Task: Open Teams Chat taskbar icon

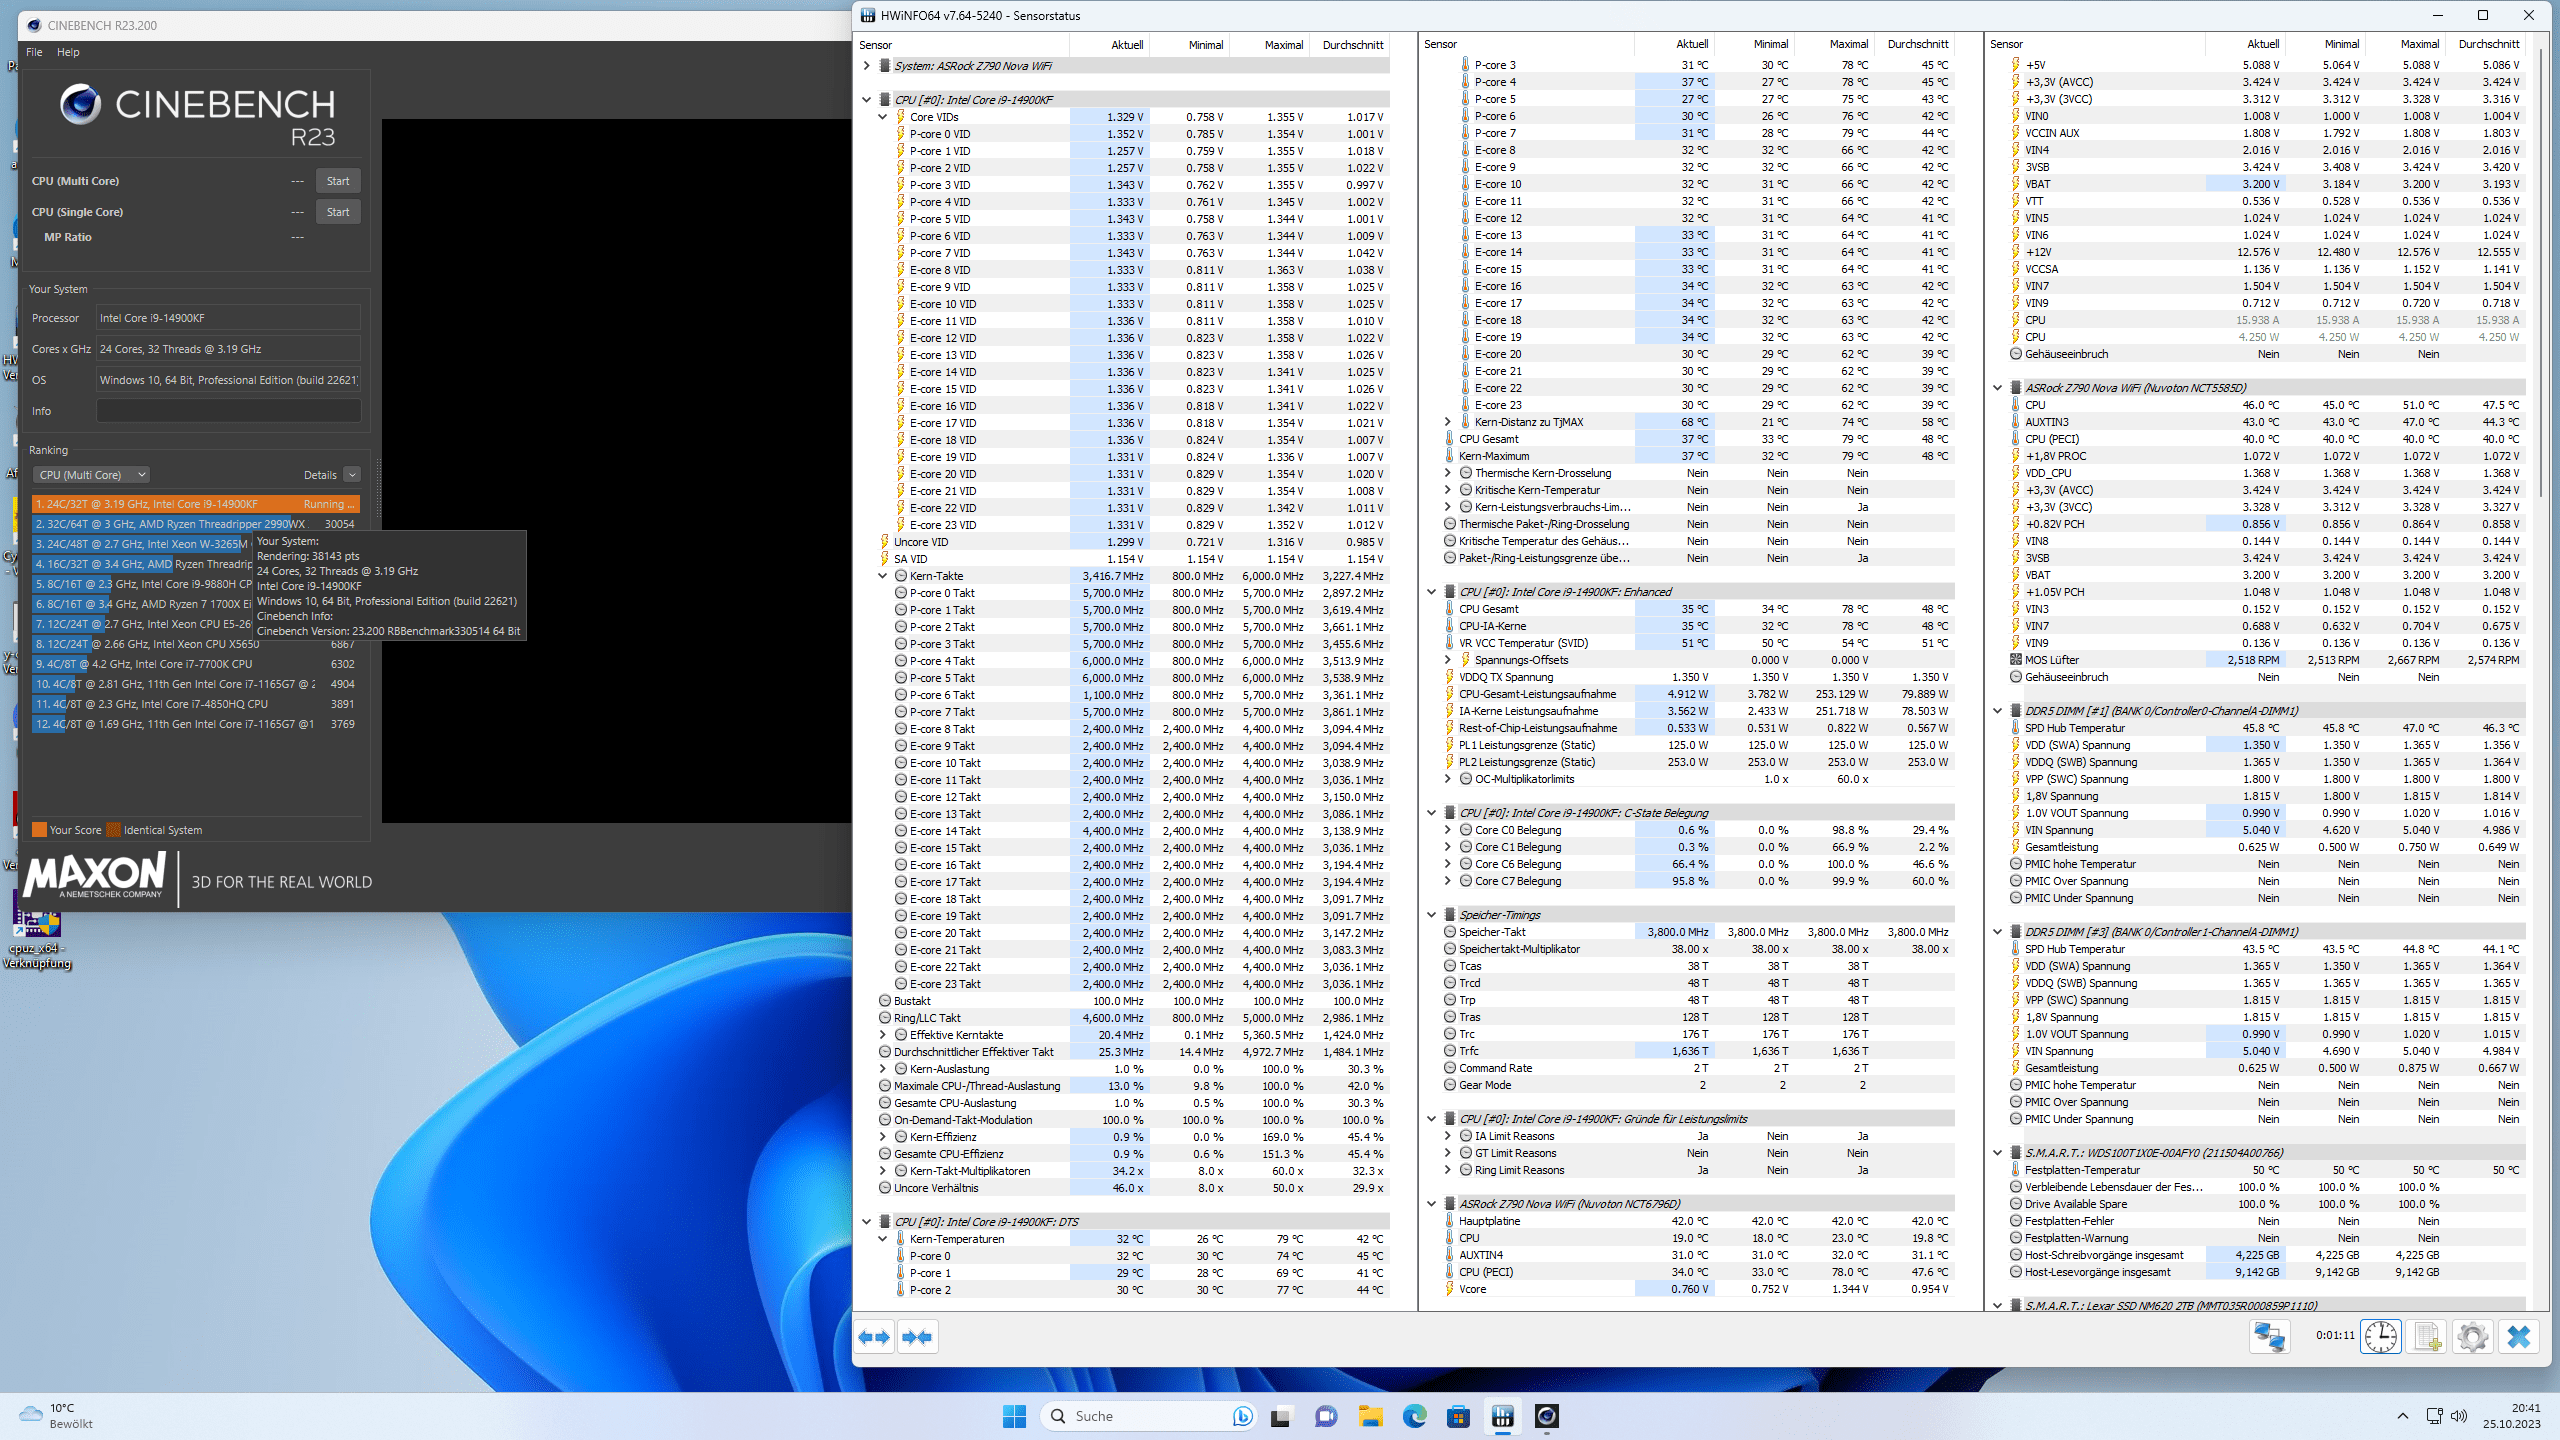Action: (1326, 1416)
